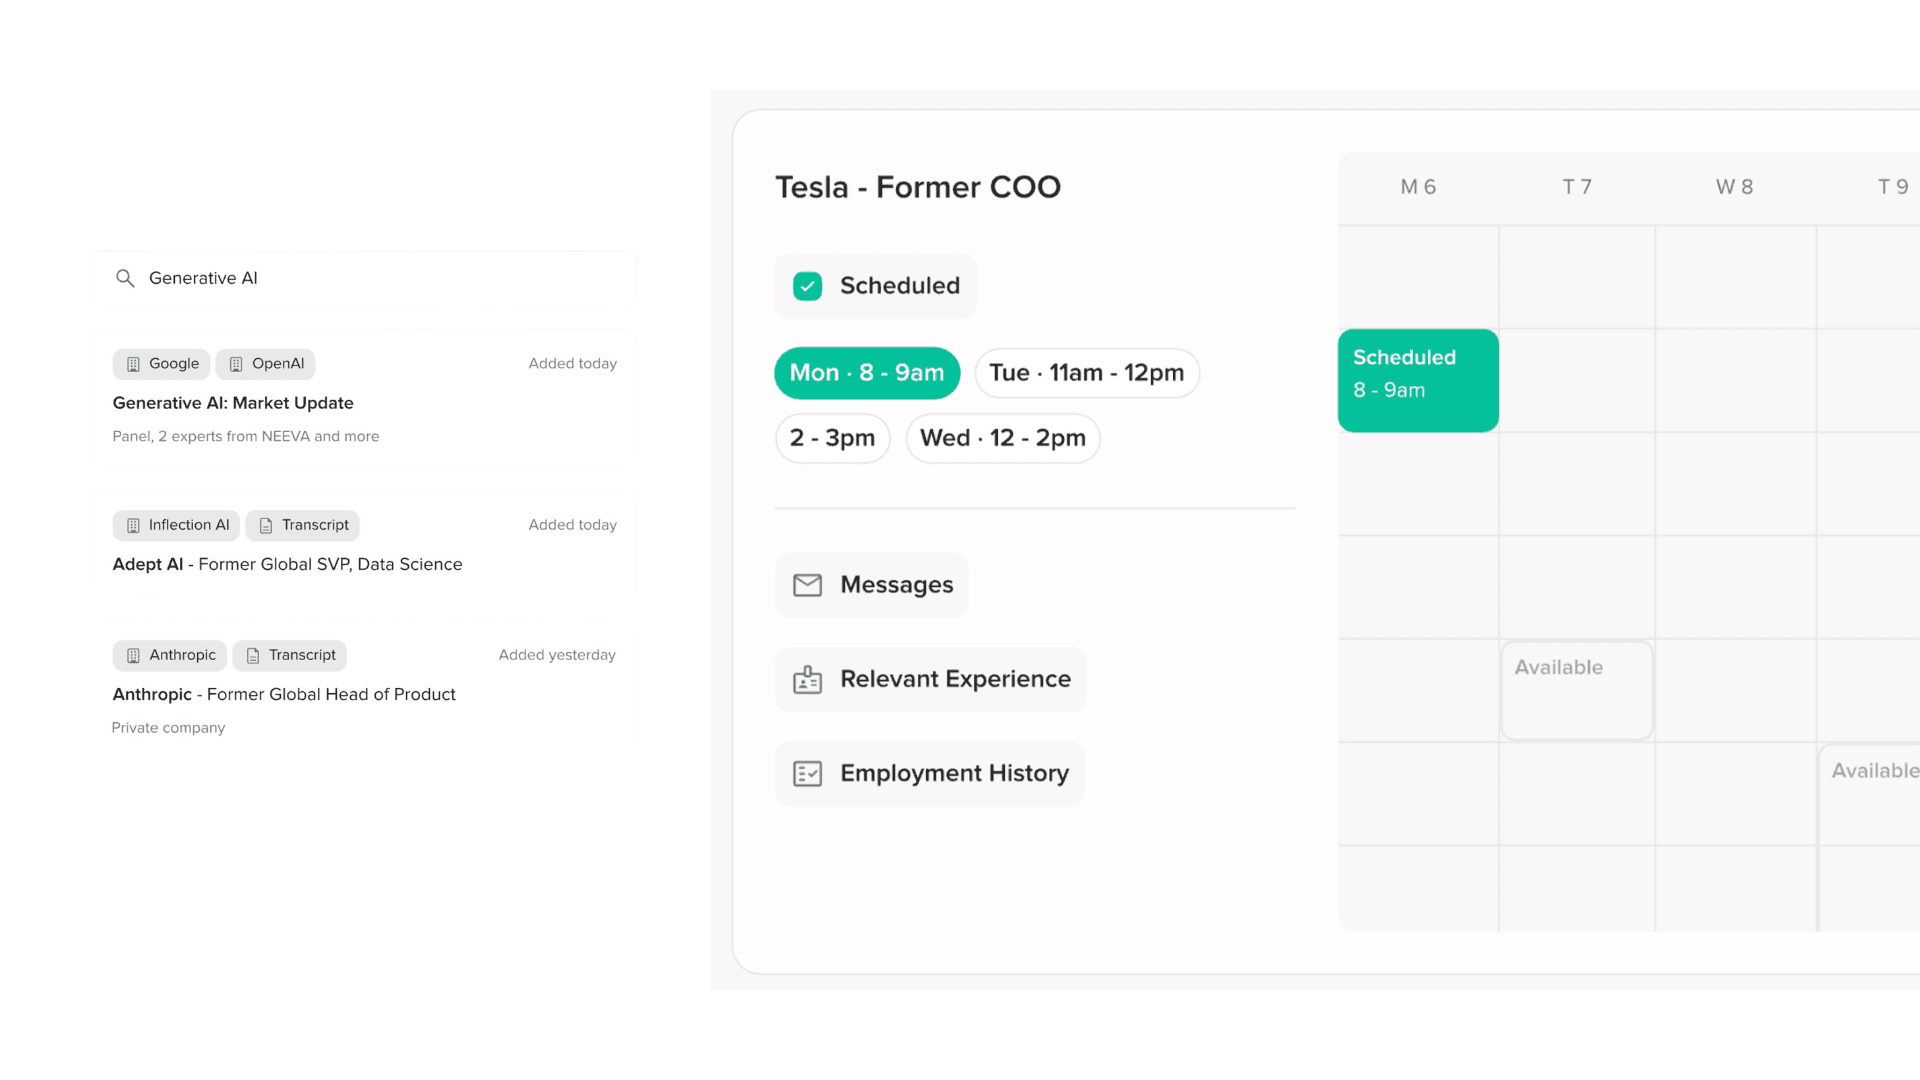The width and height of the screenshot is (1920, 1080).
Task: Select Wed 12 - 2pm time slot
Action: (x=1003, y=438)
